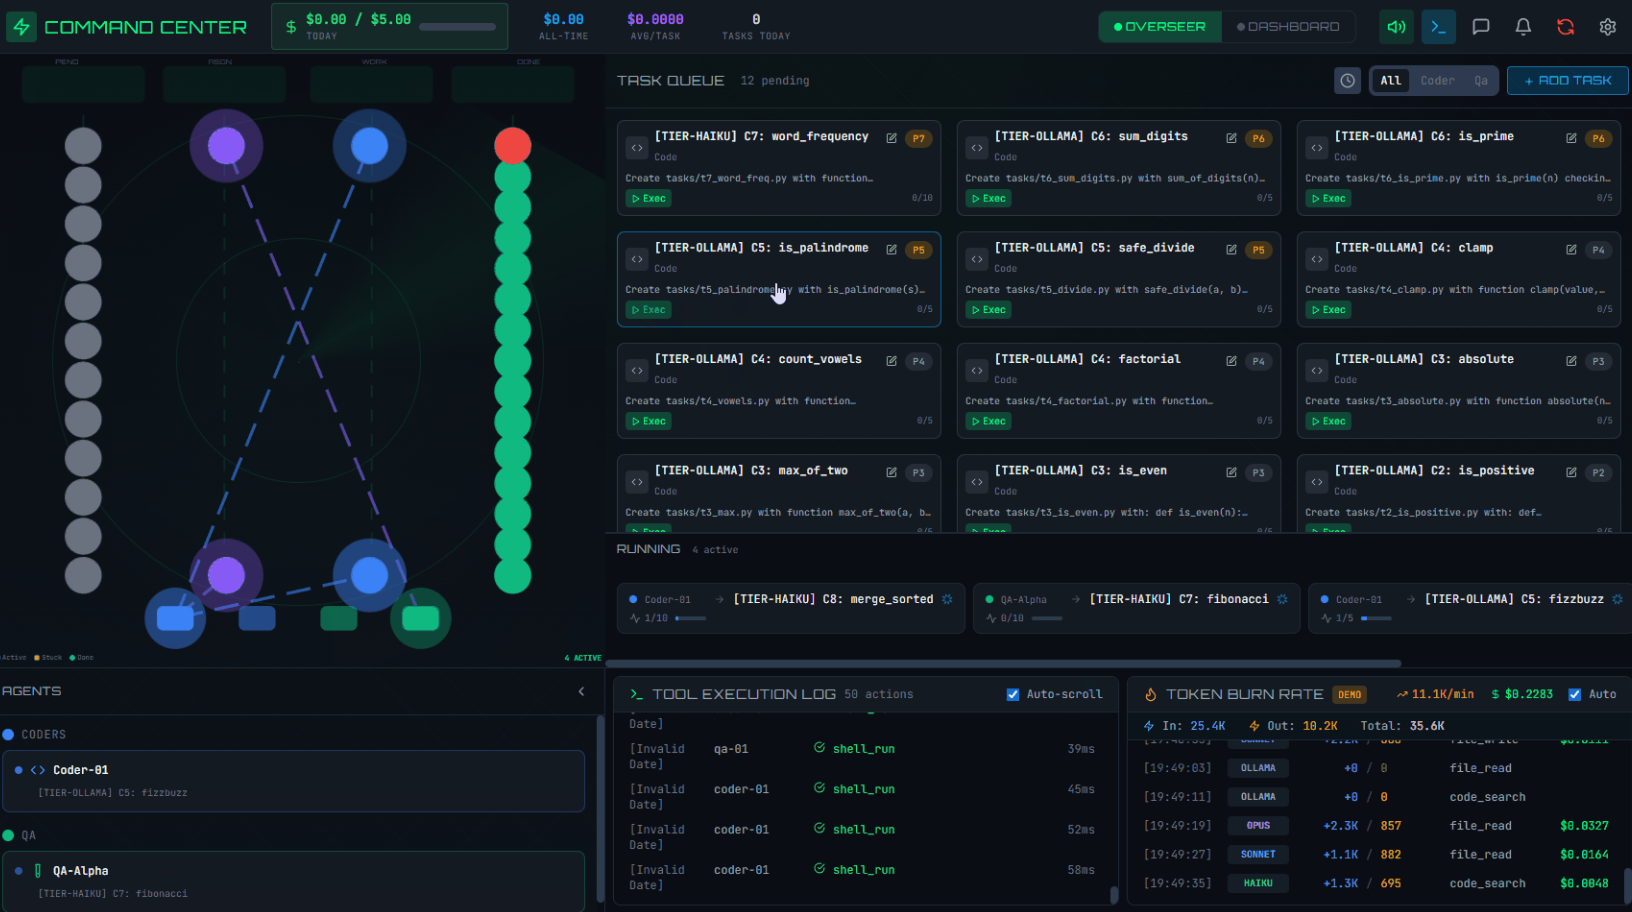Execute the C4: clamp task
The width and height of the screenshot is (1632, 912).
pos(1329,310)
